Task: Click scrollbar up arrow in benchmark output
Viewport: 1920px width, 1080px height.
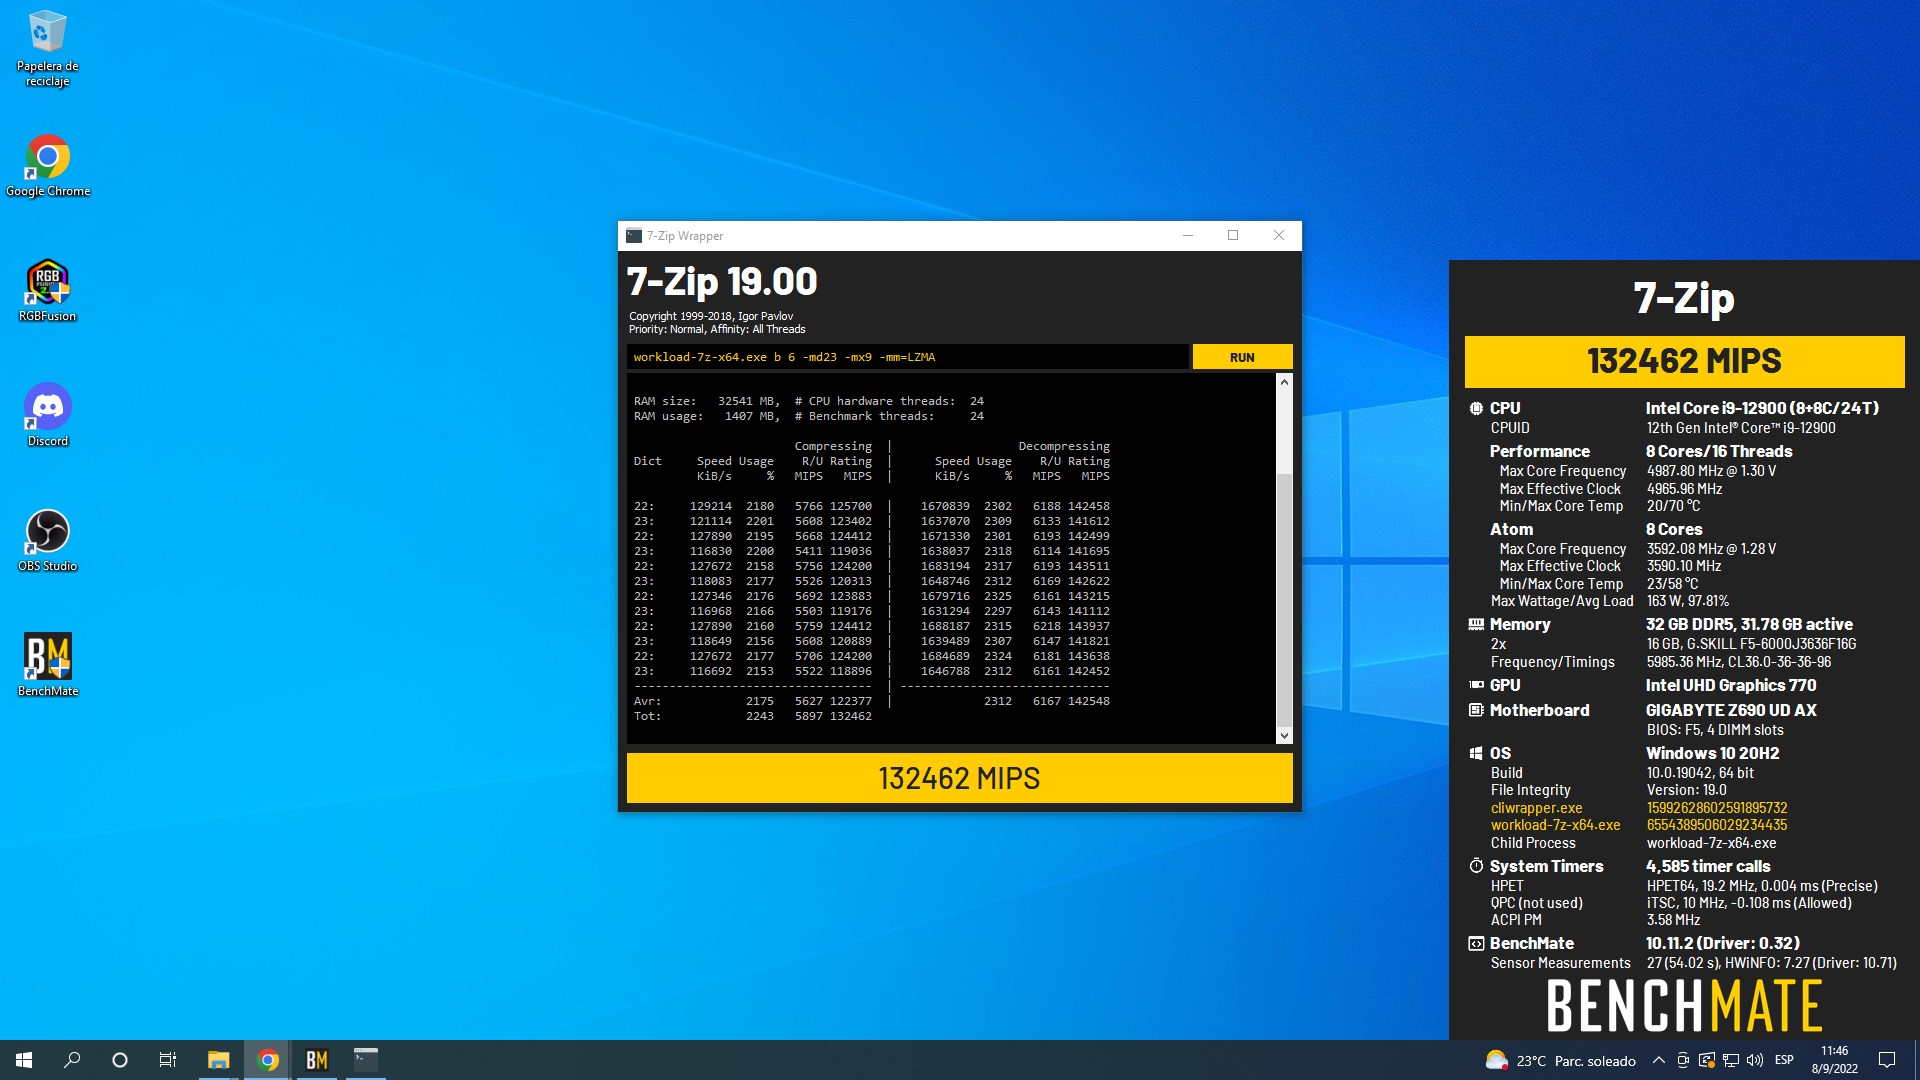Action: 1284,382
